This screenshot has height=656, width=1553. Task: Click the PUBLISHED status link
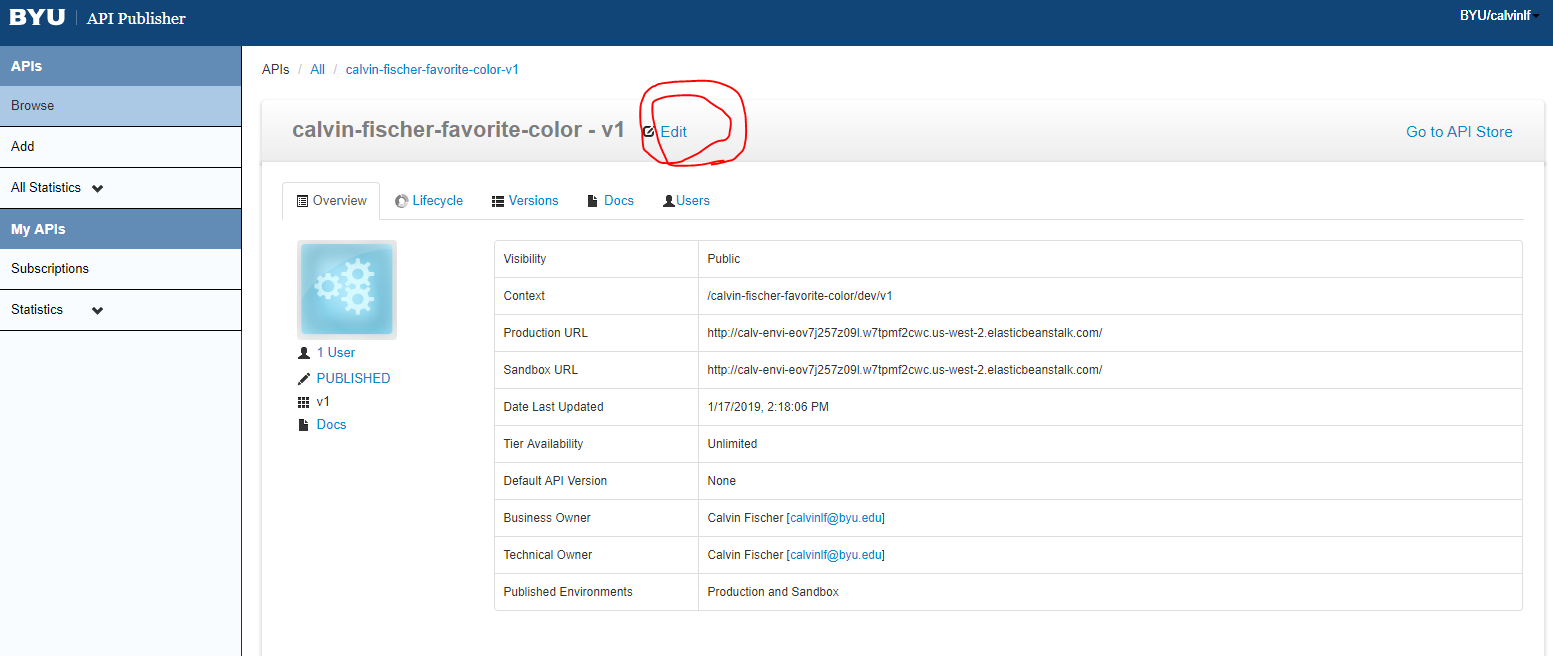tap(353, 379)
